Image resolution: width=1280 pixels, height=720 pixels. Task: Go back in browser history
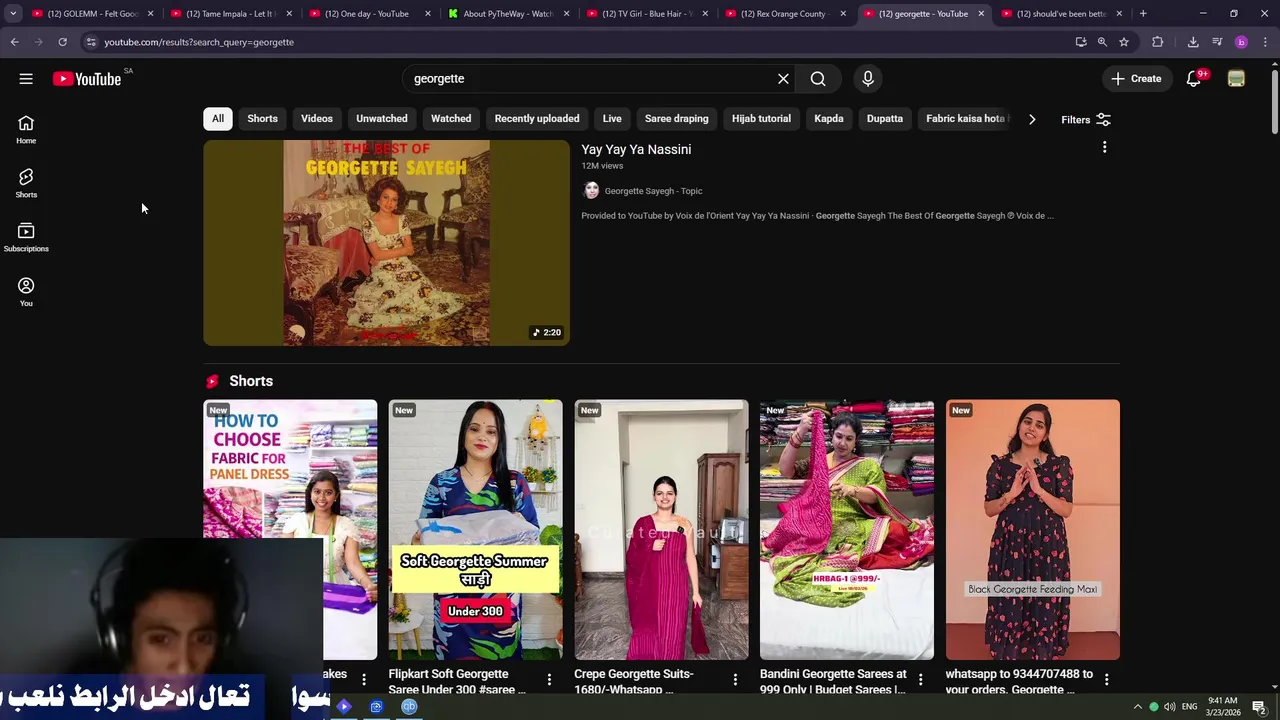15,42
